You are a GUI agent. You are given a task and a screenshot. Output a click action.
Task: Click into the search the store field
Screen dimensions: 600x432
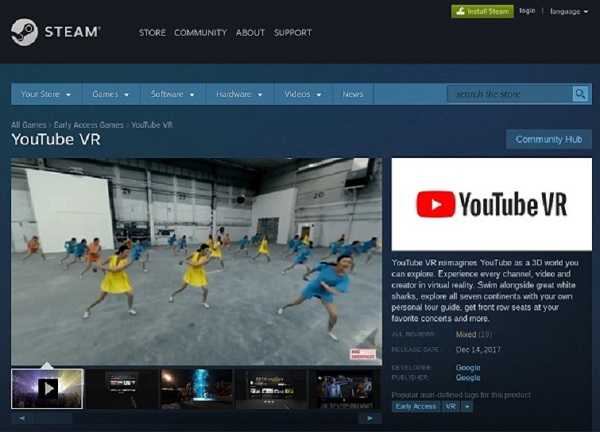(x=509, y=94)
